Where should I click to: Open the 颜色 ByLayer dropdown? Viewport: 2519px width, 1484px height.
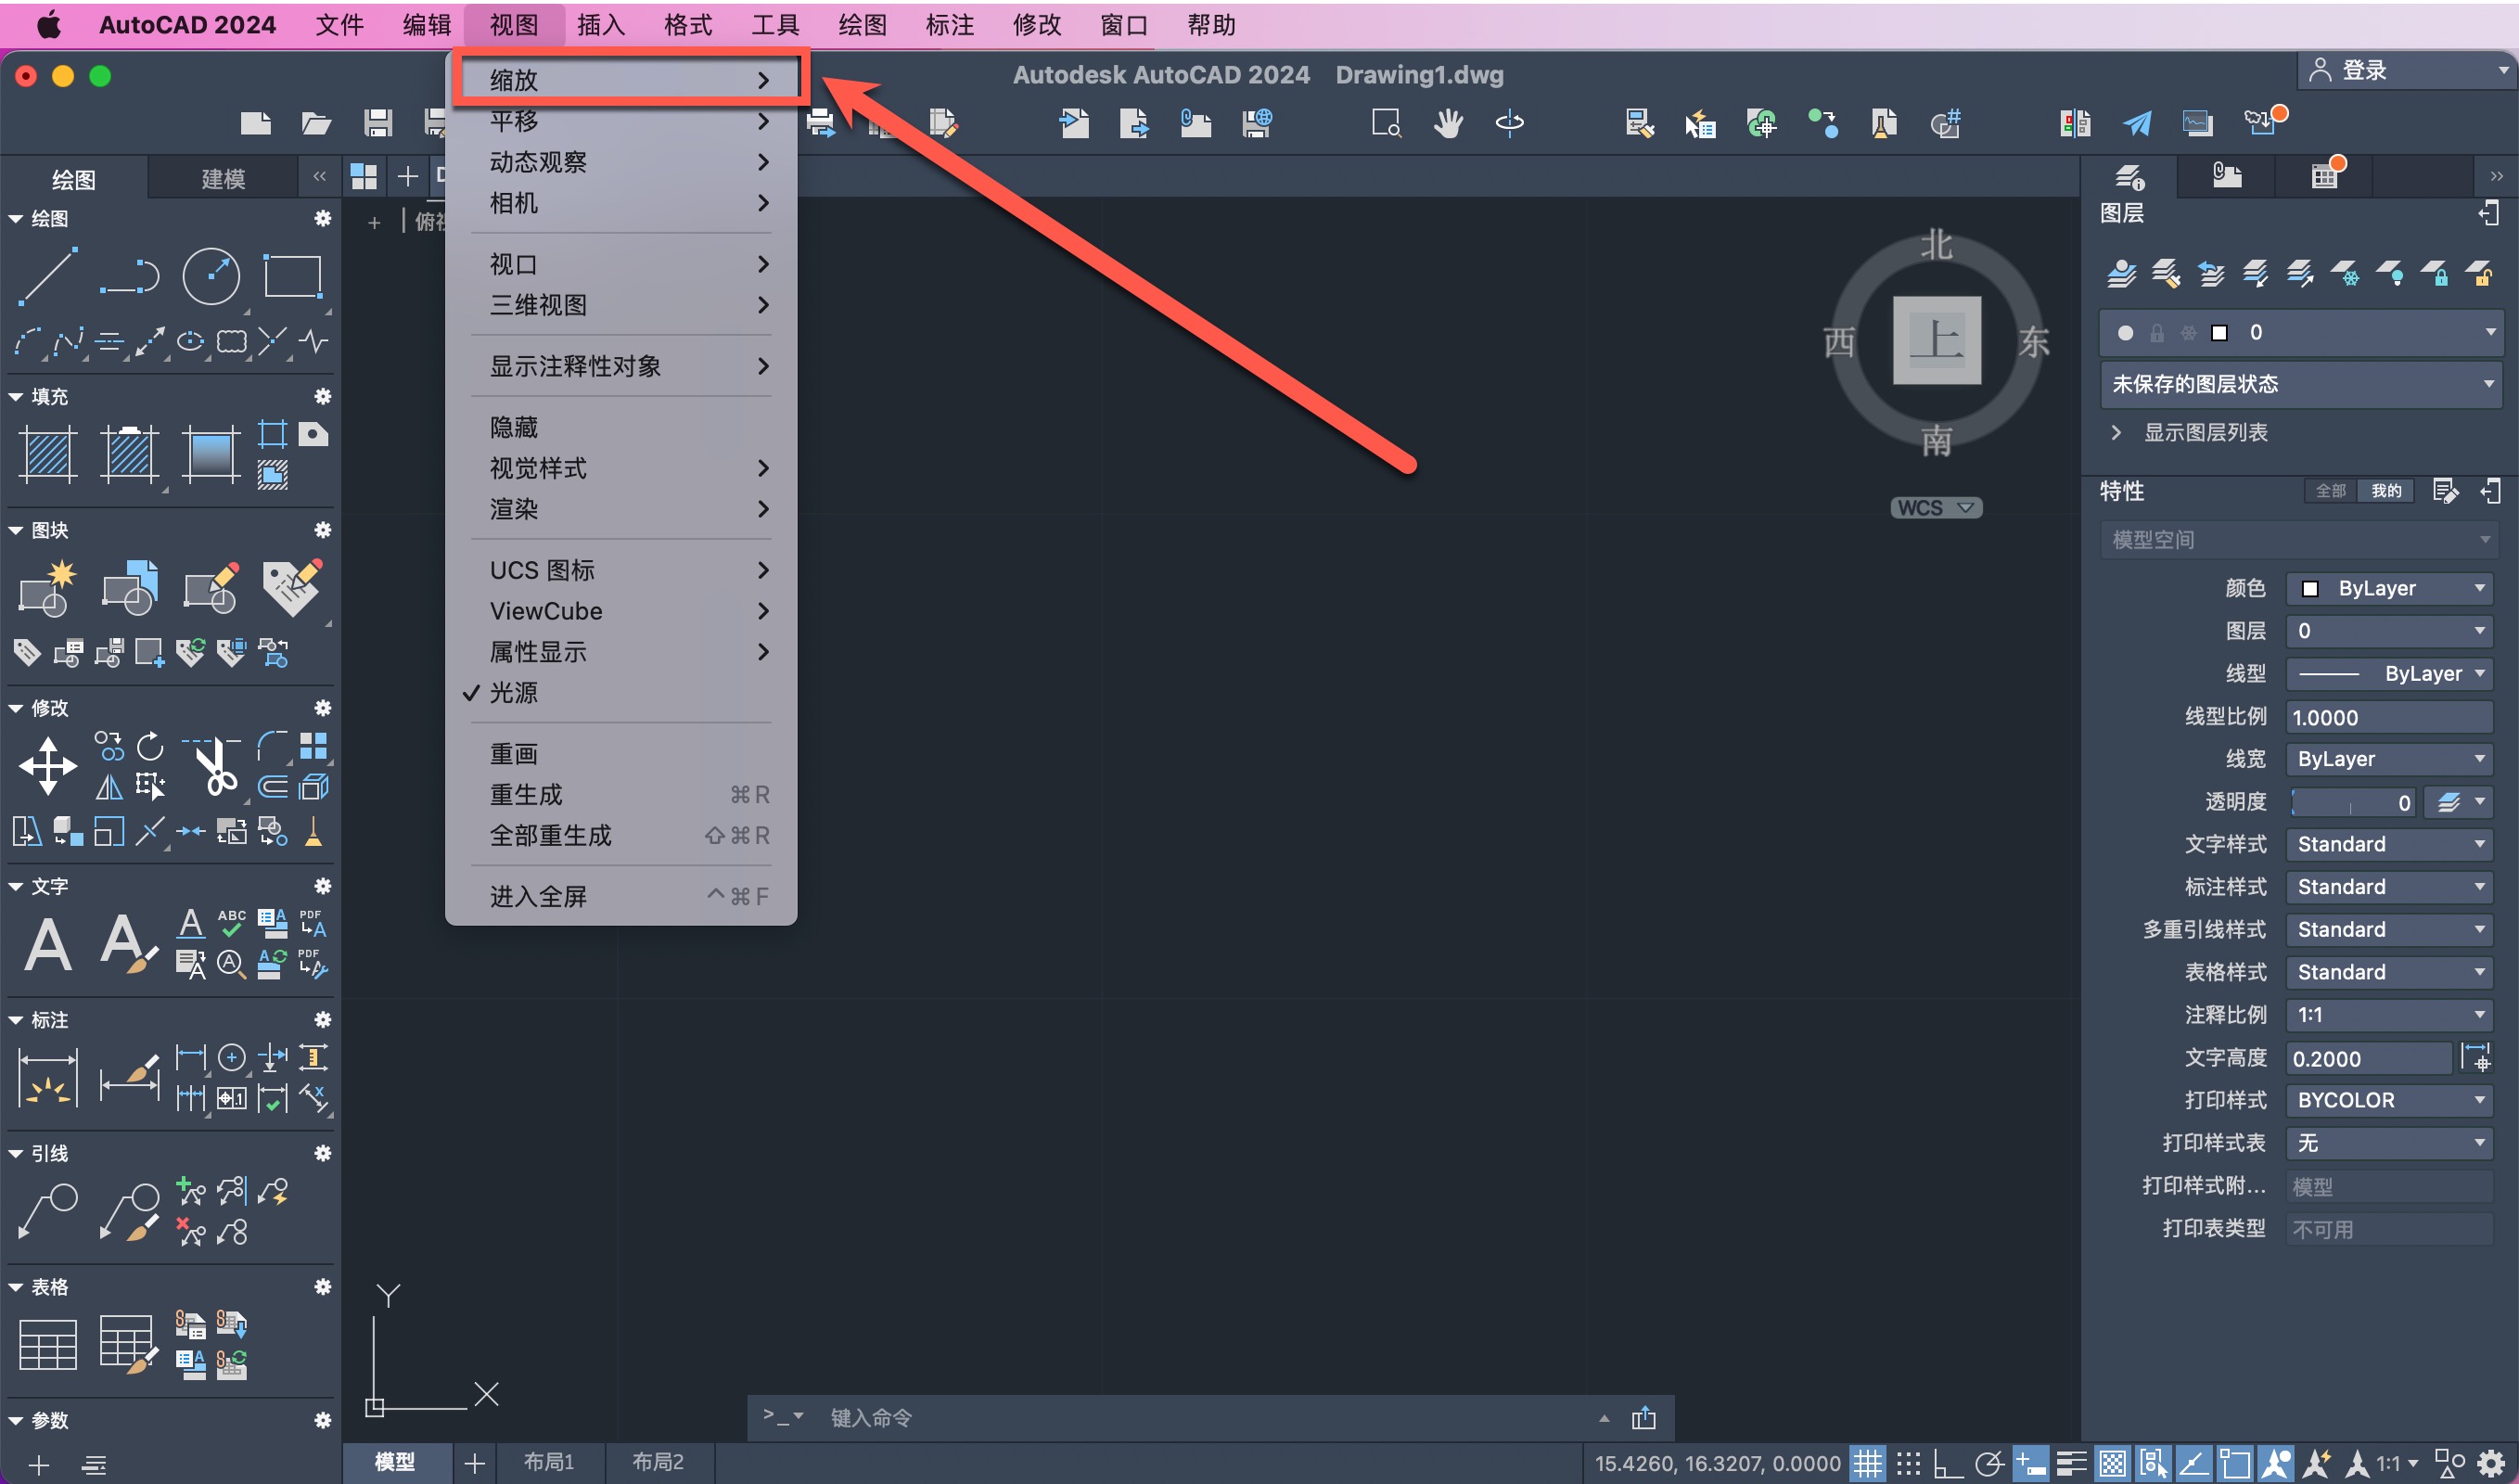coord(2389,588)
